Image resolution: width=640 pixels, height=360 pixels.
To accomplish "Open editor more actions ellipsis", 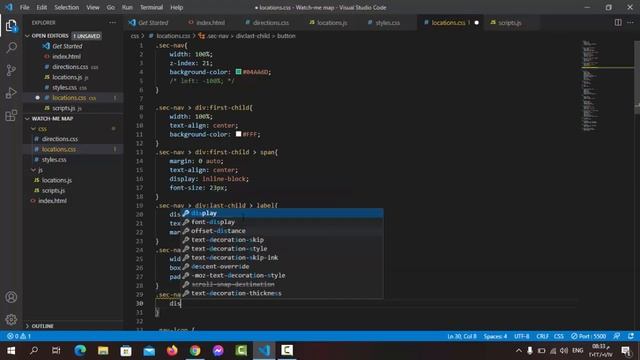I will 631,22.
